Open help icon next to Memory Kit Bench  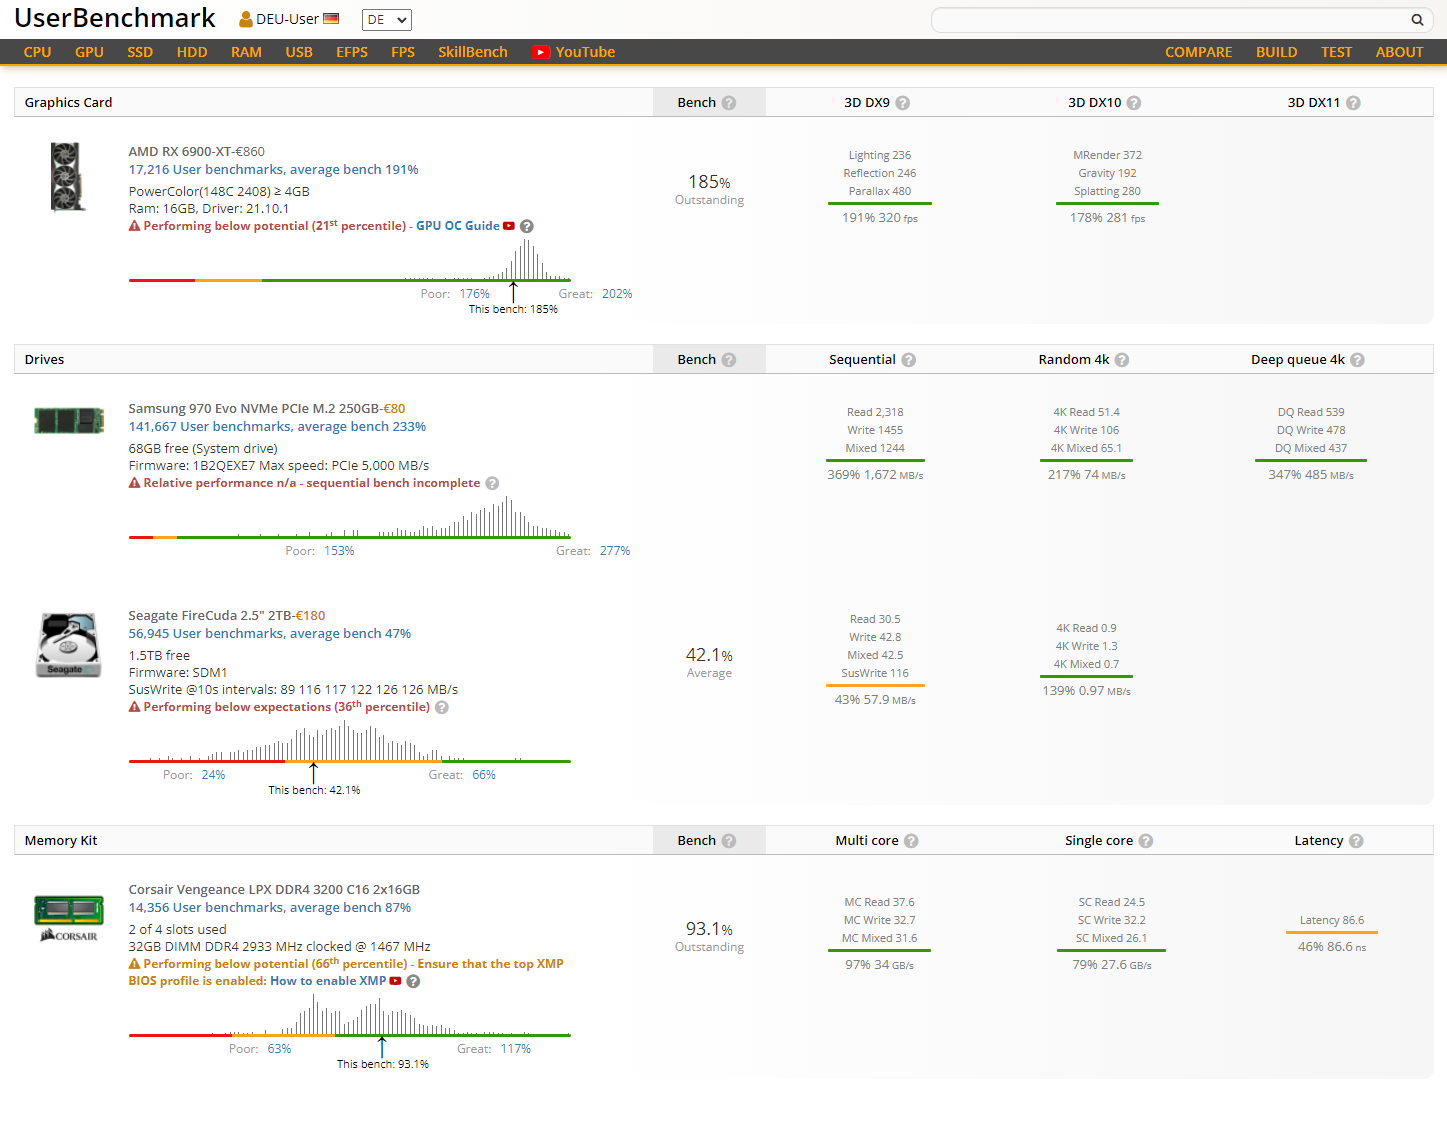[x=729, y=841]
